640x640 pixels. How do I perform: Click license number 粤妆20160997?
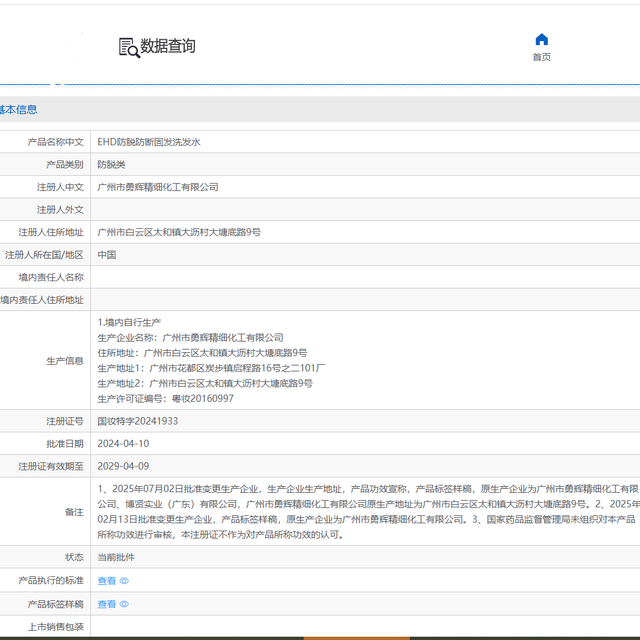pyautogui.click(x=203, y=398)
